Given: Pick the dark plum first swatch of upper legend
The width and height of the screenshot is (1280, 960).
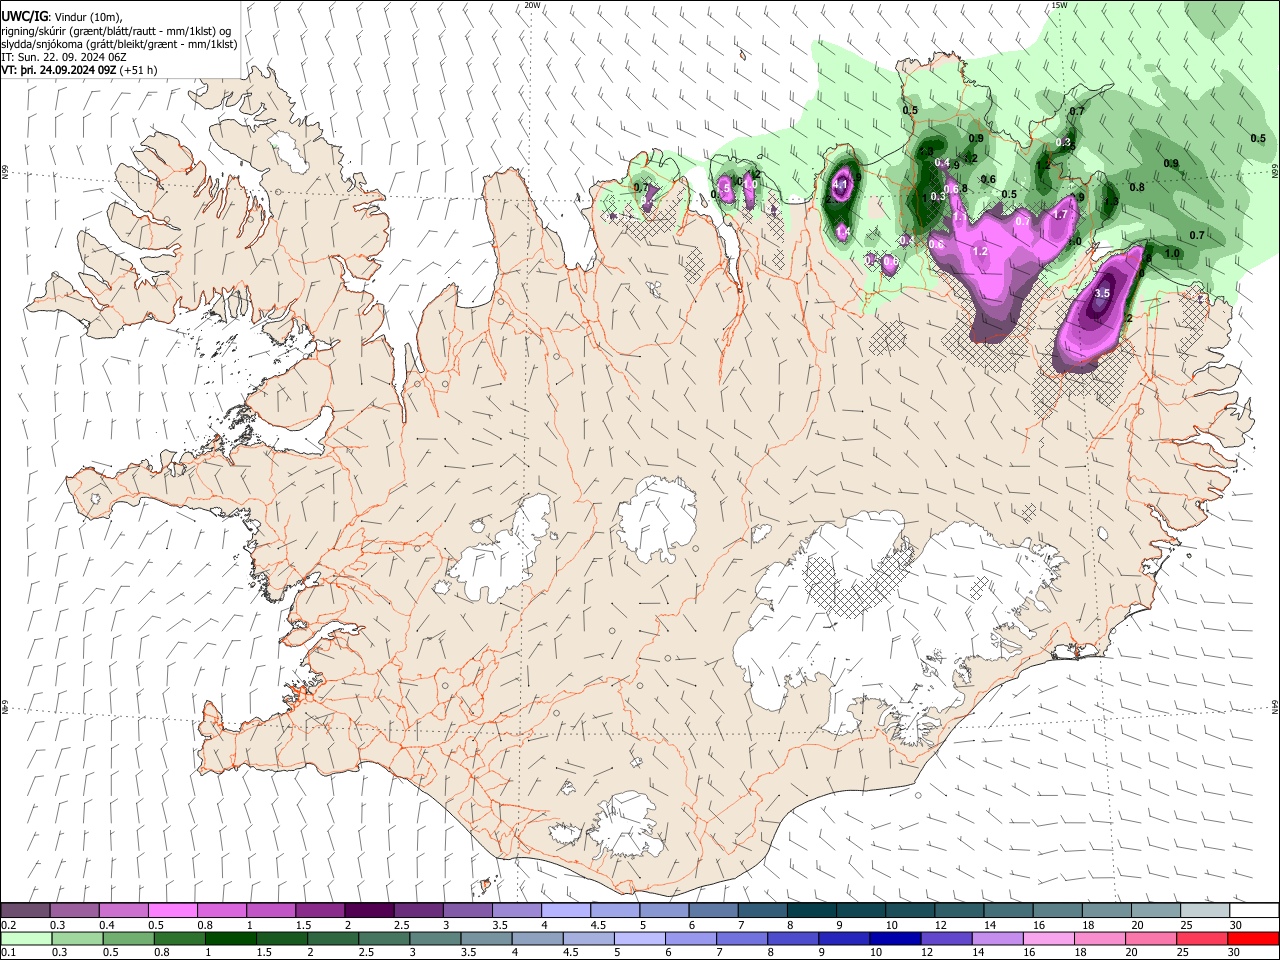Looking at the screenshot, I should coord(26,911).
